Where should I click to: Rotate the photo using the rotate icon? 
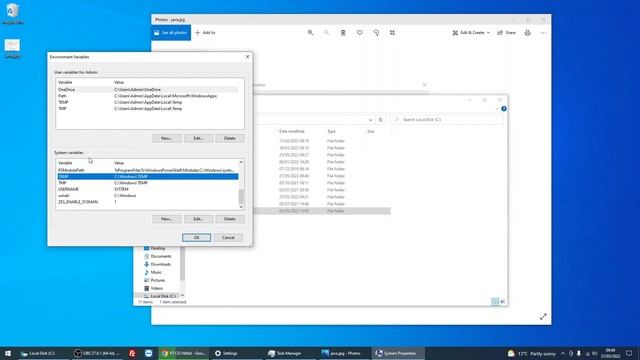(376, 33)
